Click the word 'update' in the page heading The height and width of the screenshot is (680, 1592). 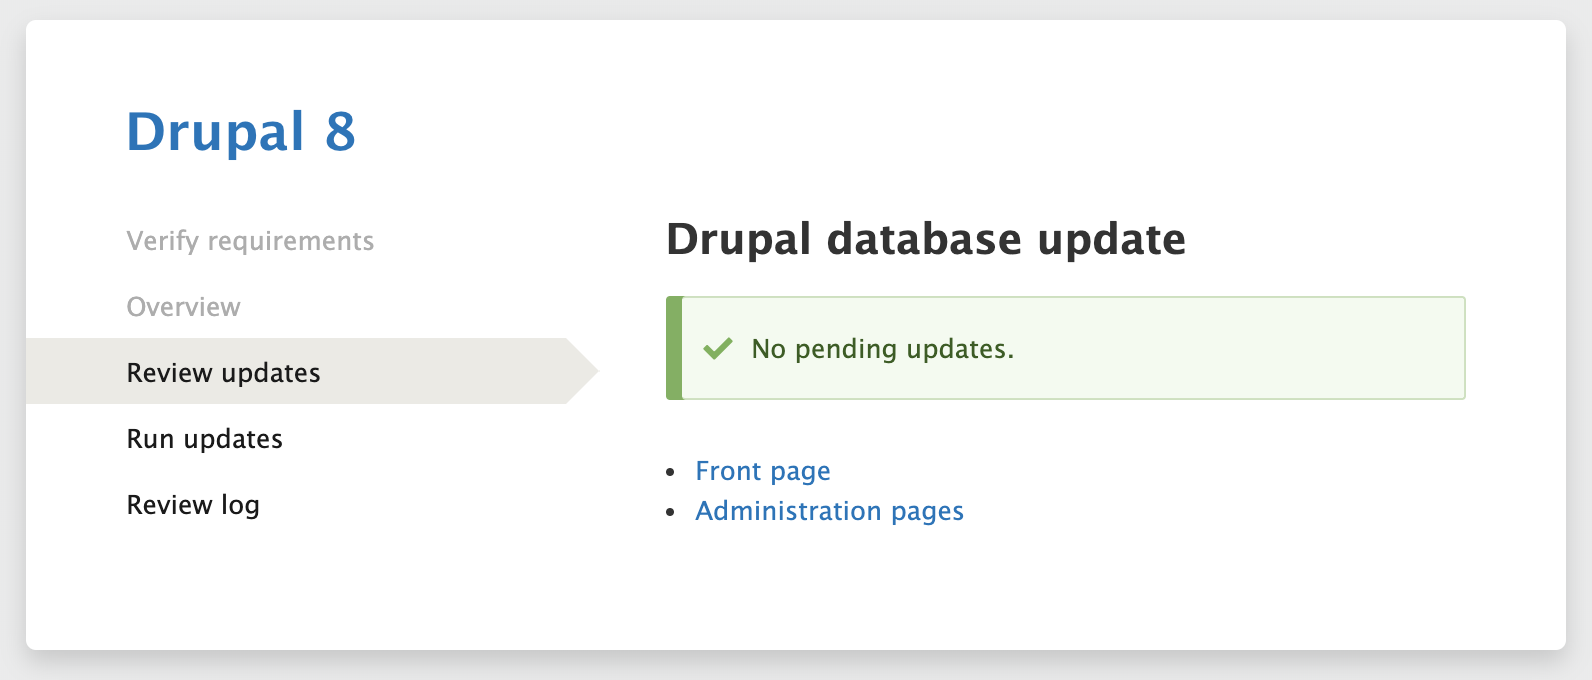[1111, 240]
